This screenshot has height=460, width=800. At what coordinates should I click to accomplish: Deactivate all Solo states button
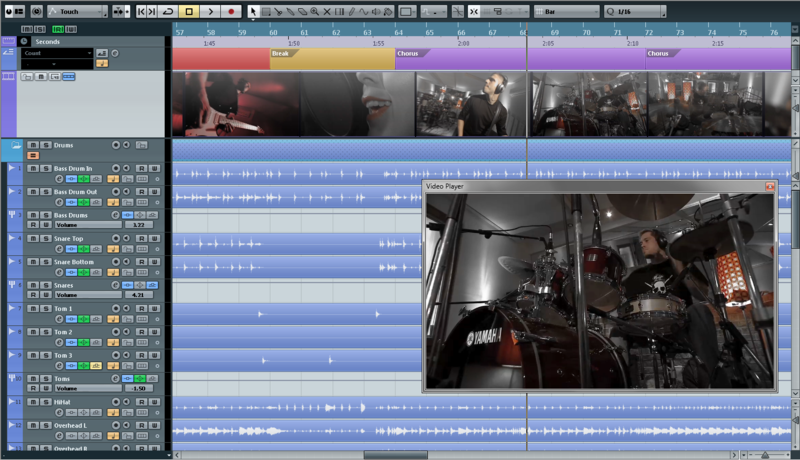coord(39,29)
